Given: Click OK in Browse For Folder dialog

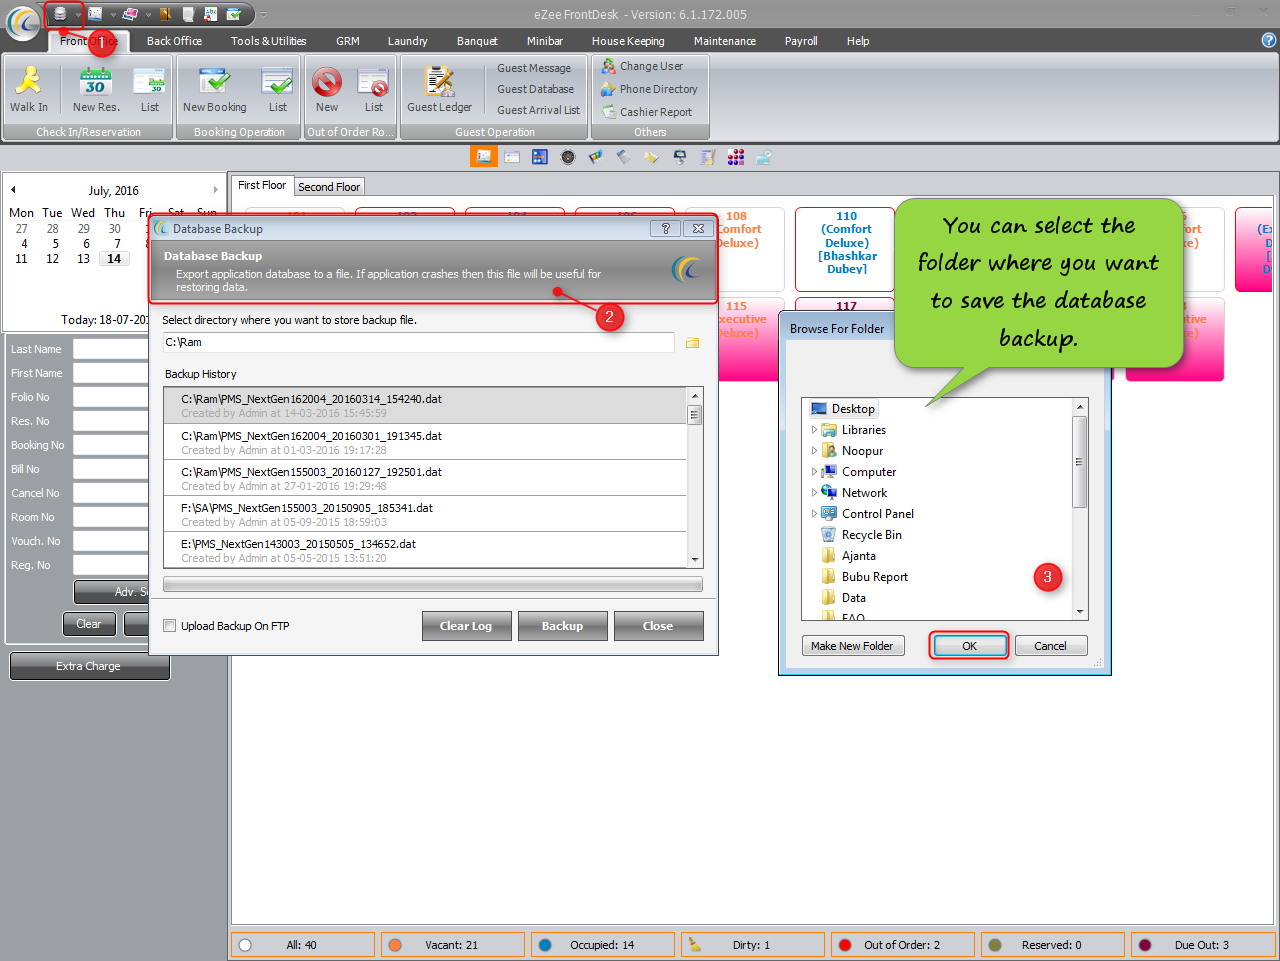Looking at the screenshot, I should (969, 646).
